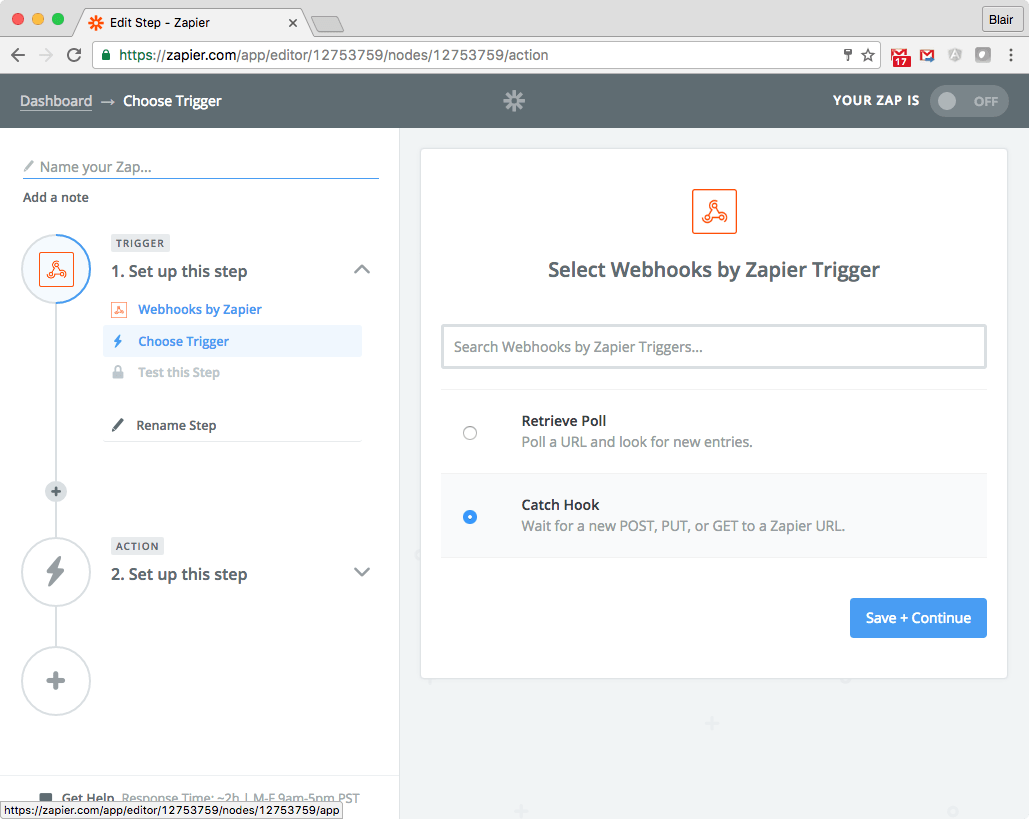The width and height of the screenshot is (1029, 819).
Task: Bookmark this page with the star icon
Action: pyautogui.click(x=868, y=55)
